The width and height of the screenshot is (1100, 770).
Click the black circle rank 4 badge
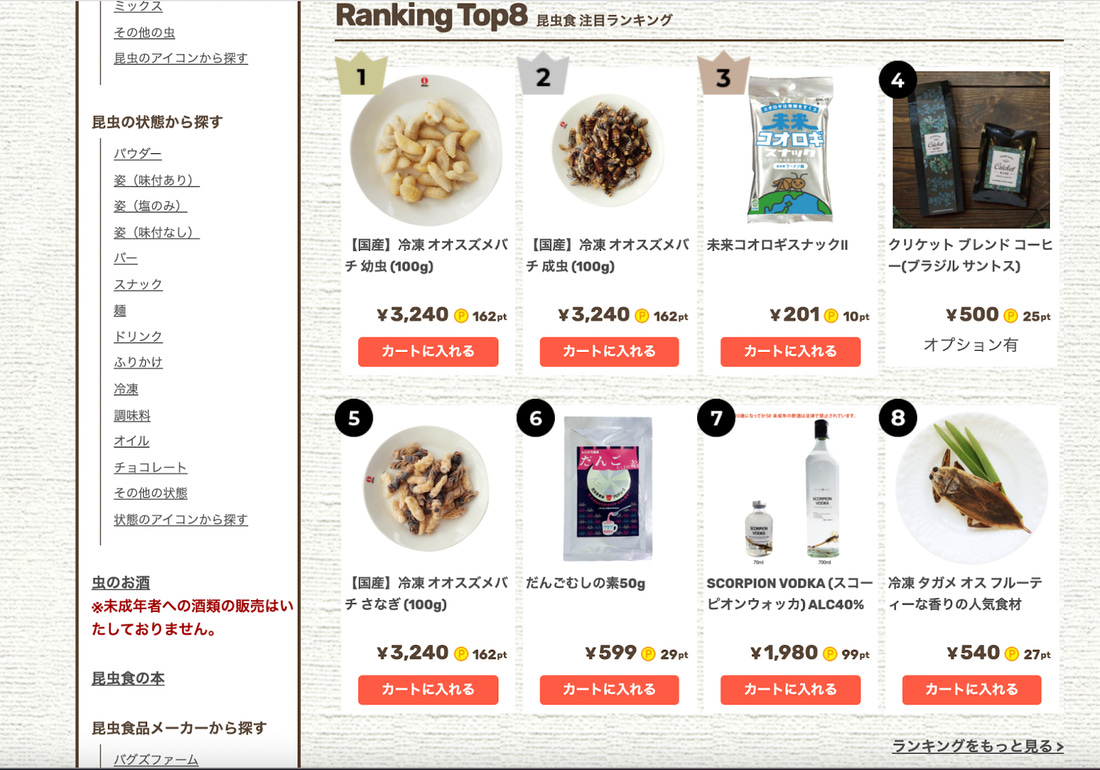[898, 80]
